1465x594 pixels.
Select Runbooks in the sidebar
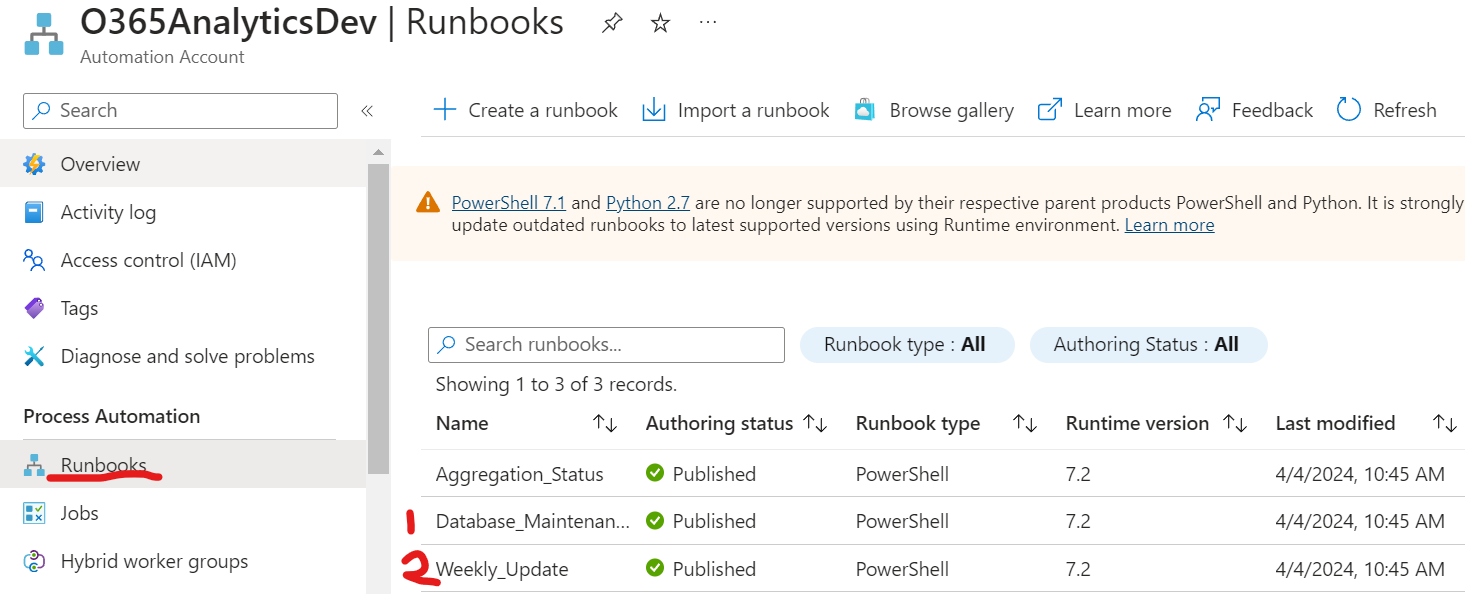[184, 465]
